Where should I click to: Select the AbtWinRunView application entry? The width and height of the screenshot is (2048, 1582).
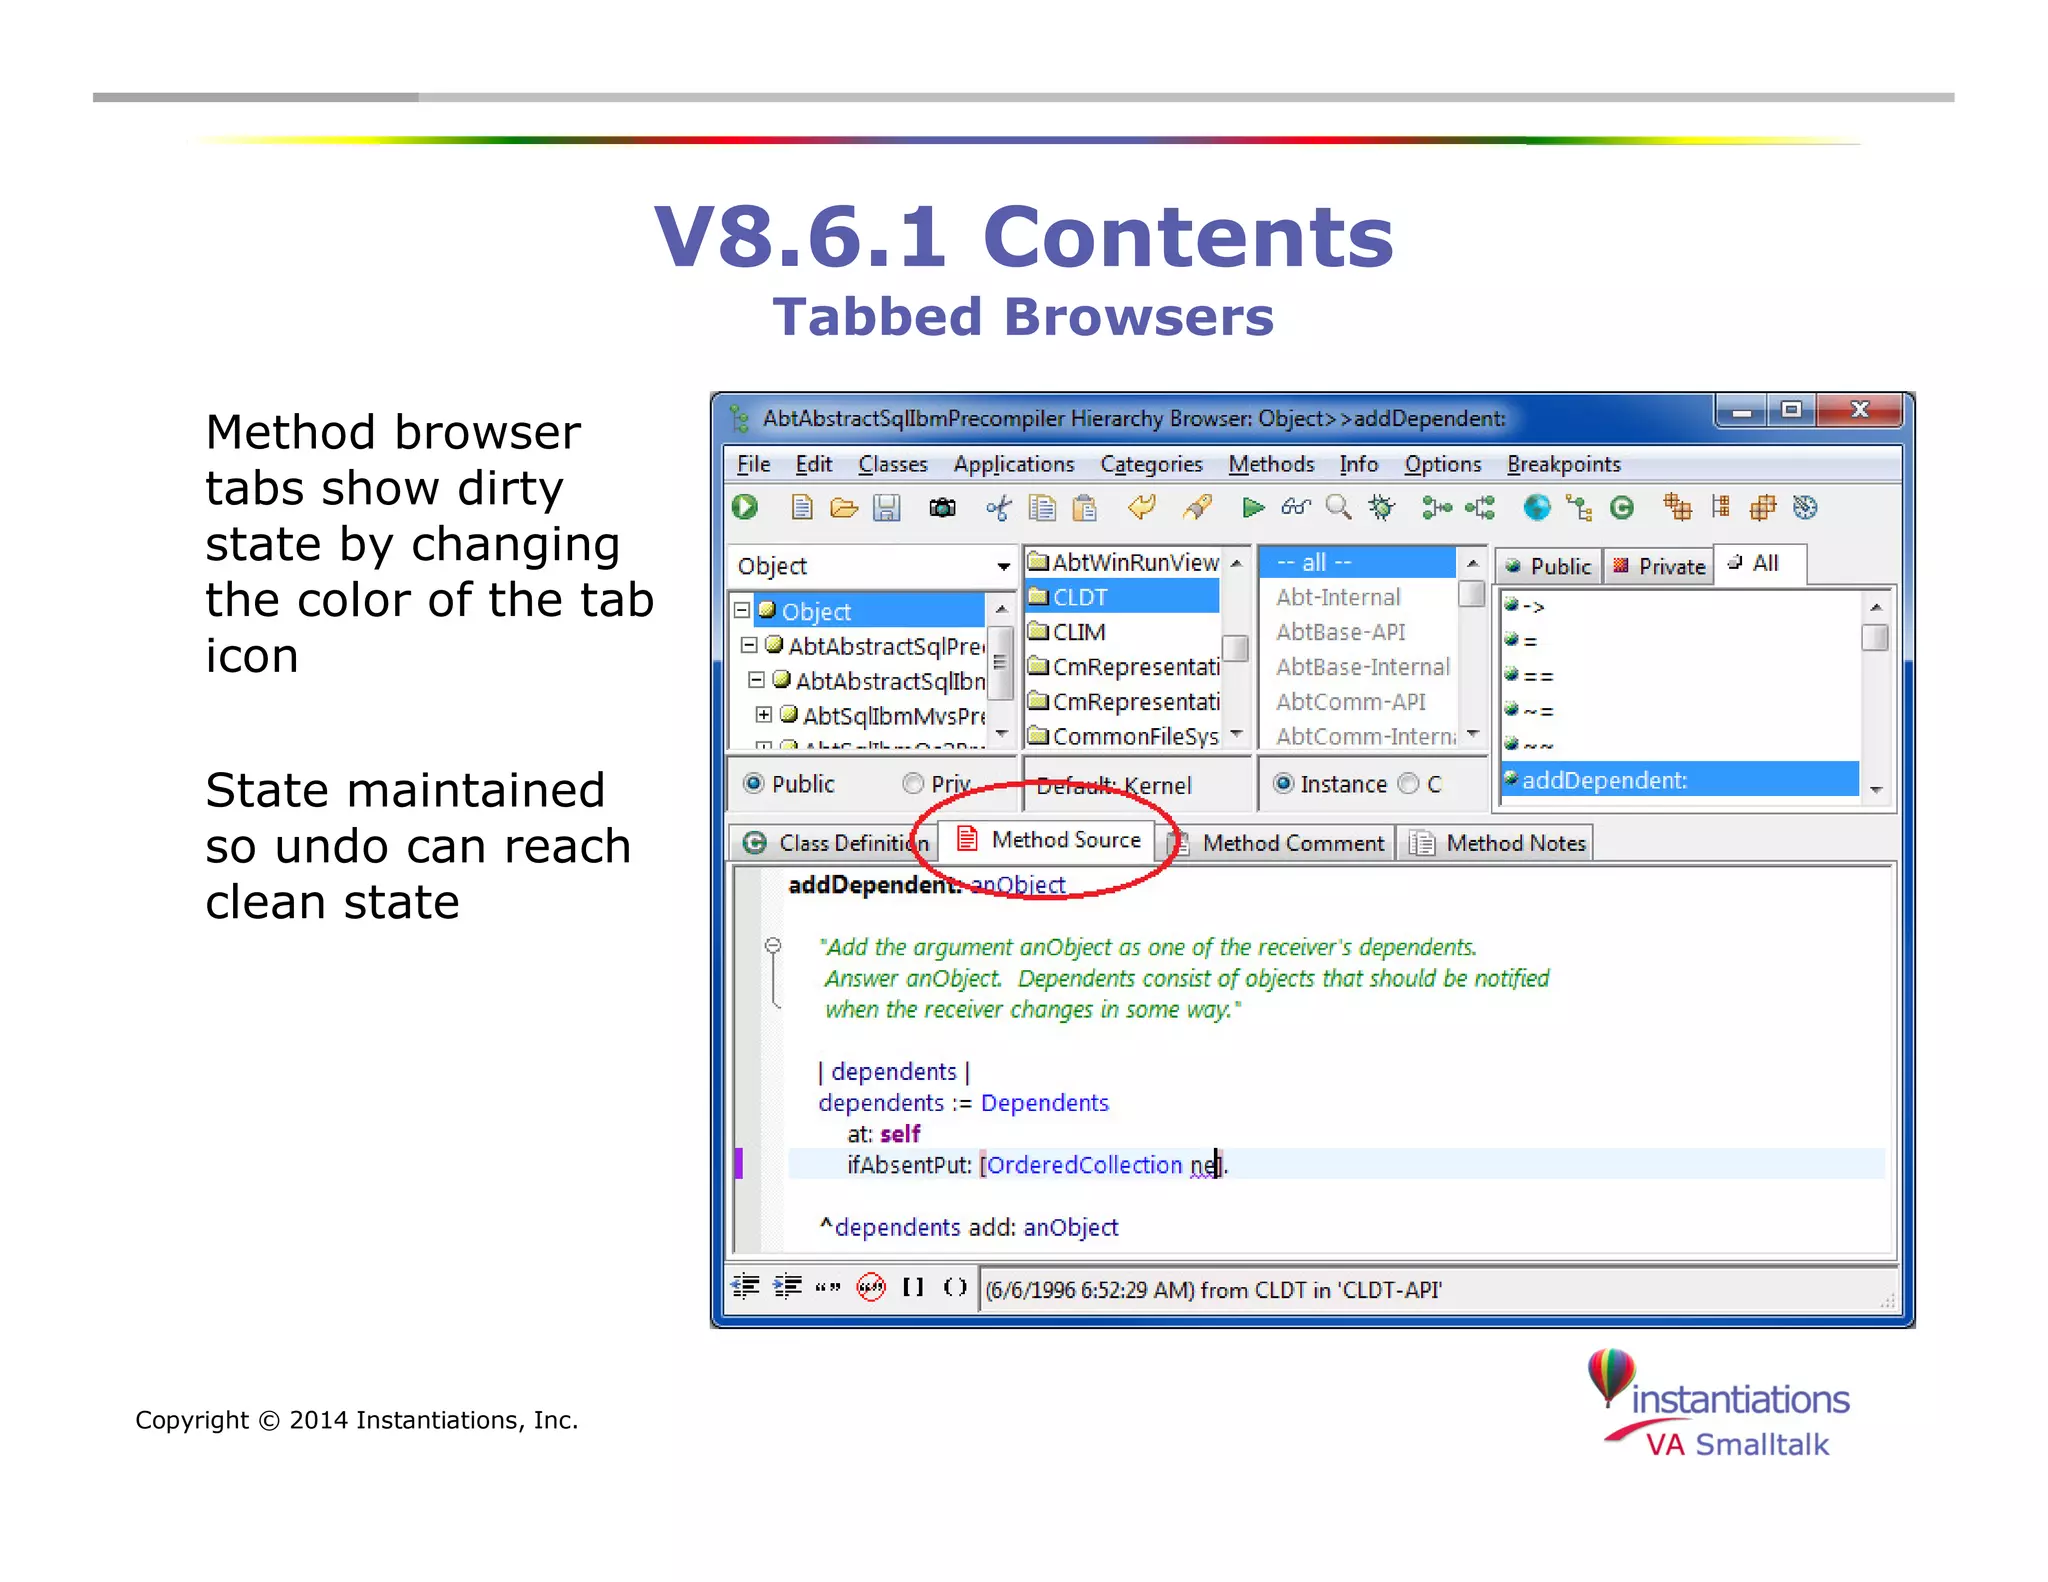1122,562
